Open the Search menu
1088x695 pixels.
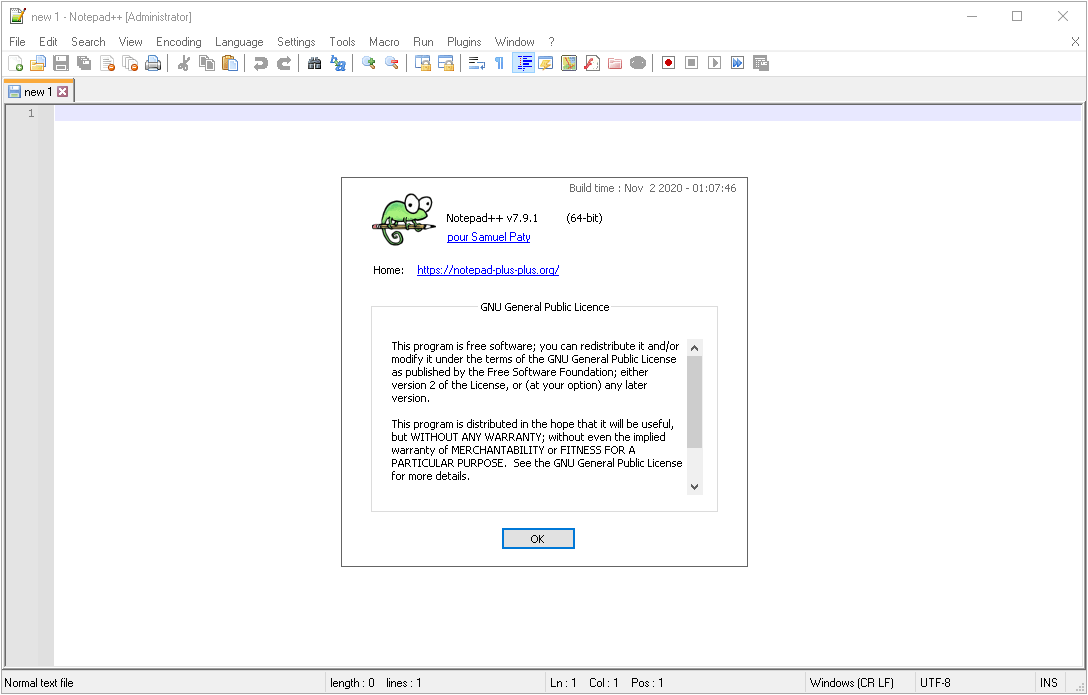(x=88, y=42)
